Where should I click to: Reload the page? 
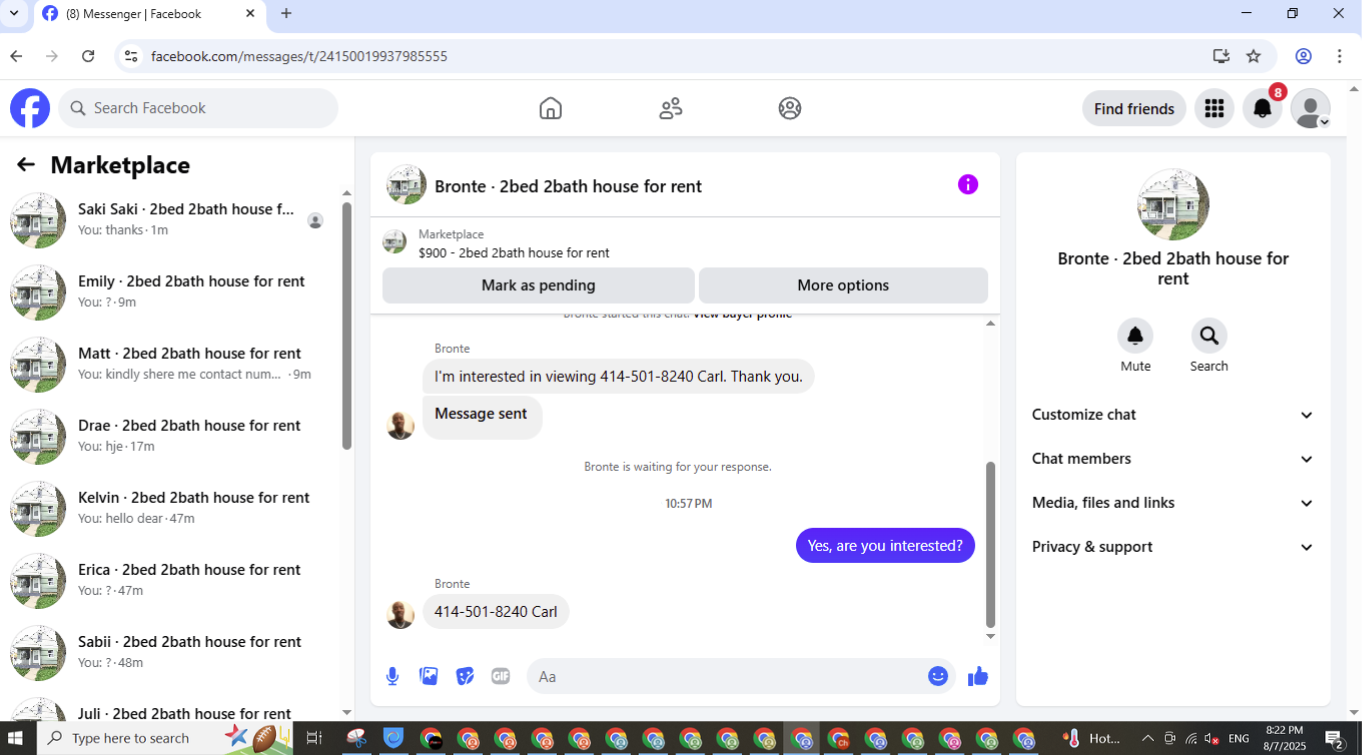tap(88, 56)
